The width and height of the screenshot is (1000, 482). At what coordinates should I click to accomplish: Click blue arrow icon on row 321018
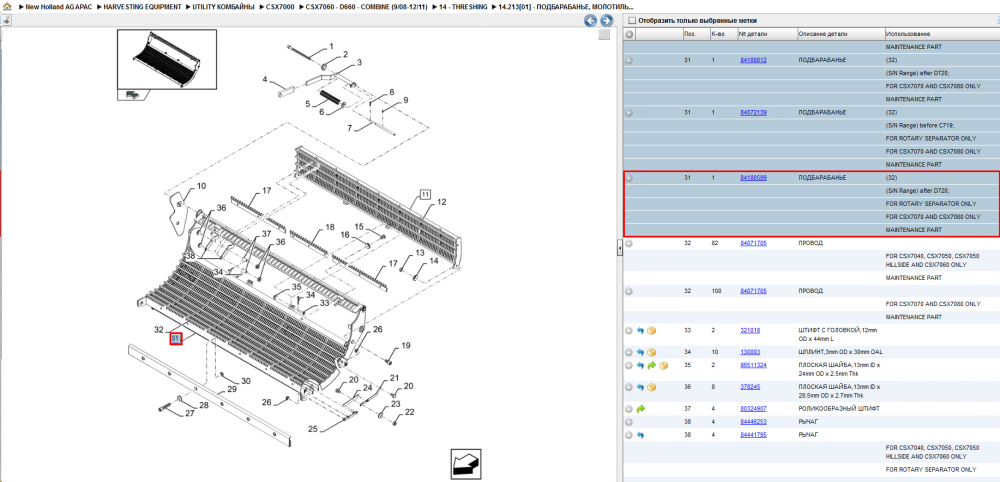640,331
